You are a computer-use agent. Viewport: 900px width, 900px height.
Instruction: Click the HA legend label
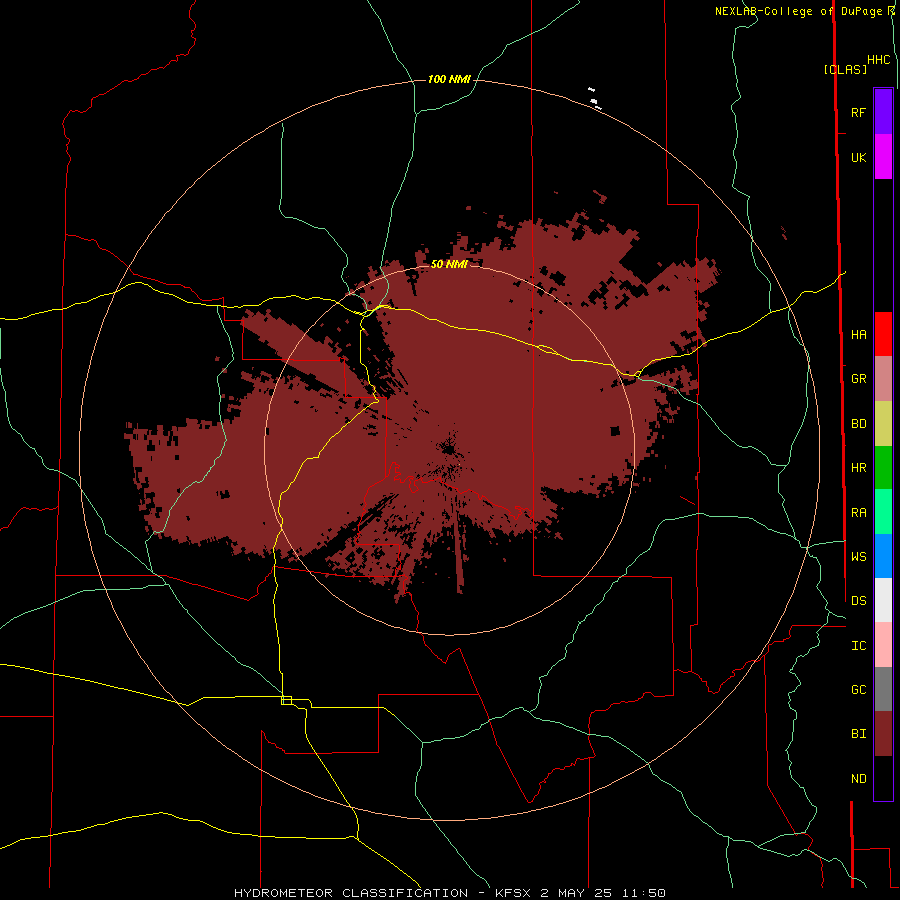(x=858, y=335)
